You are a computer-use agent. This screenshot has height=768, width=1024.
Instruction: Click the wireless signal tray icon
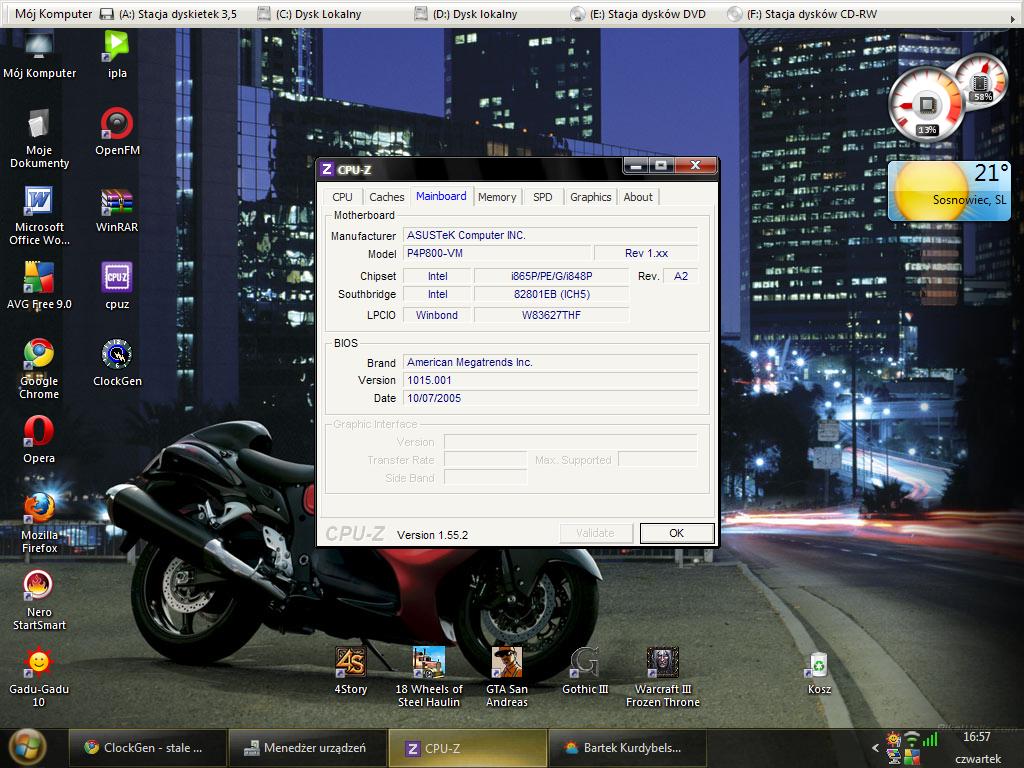[x=912, y=739]
